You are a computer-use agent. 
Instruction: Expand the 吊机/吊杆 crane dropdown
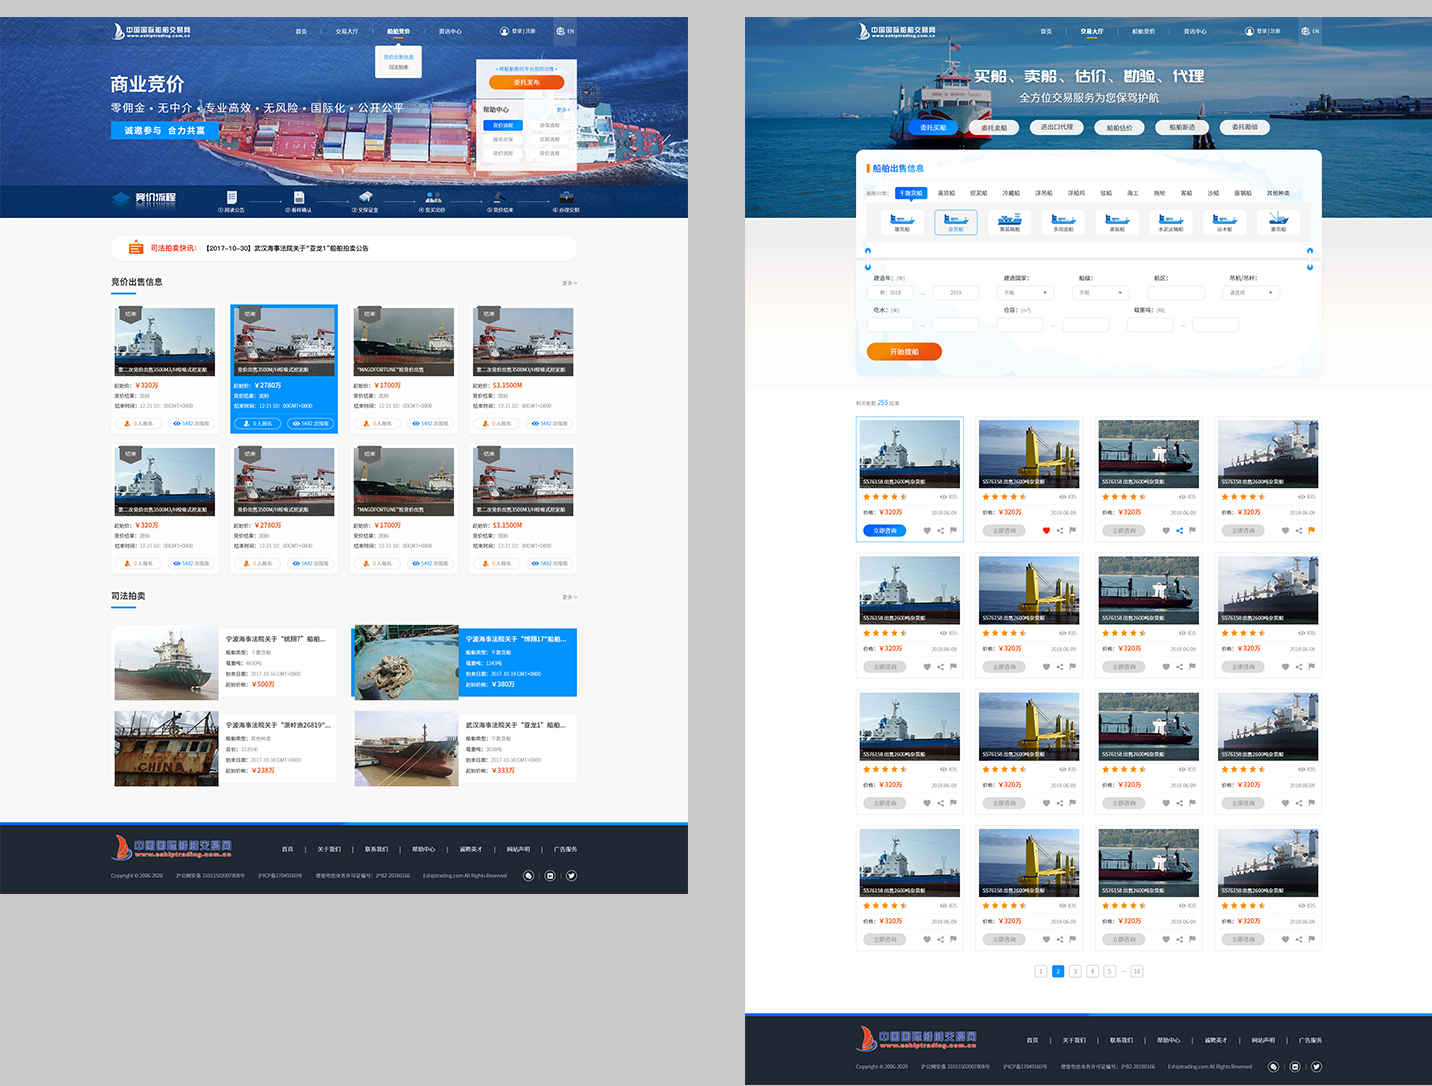[x=1251, y=293]
